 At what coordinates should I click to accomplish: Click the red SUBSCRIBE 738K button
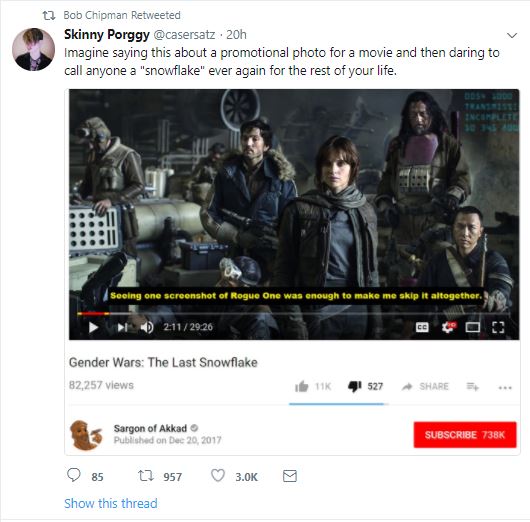coord(465,435)
